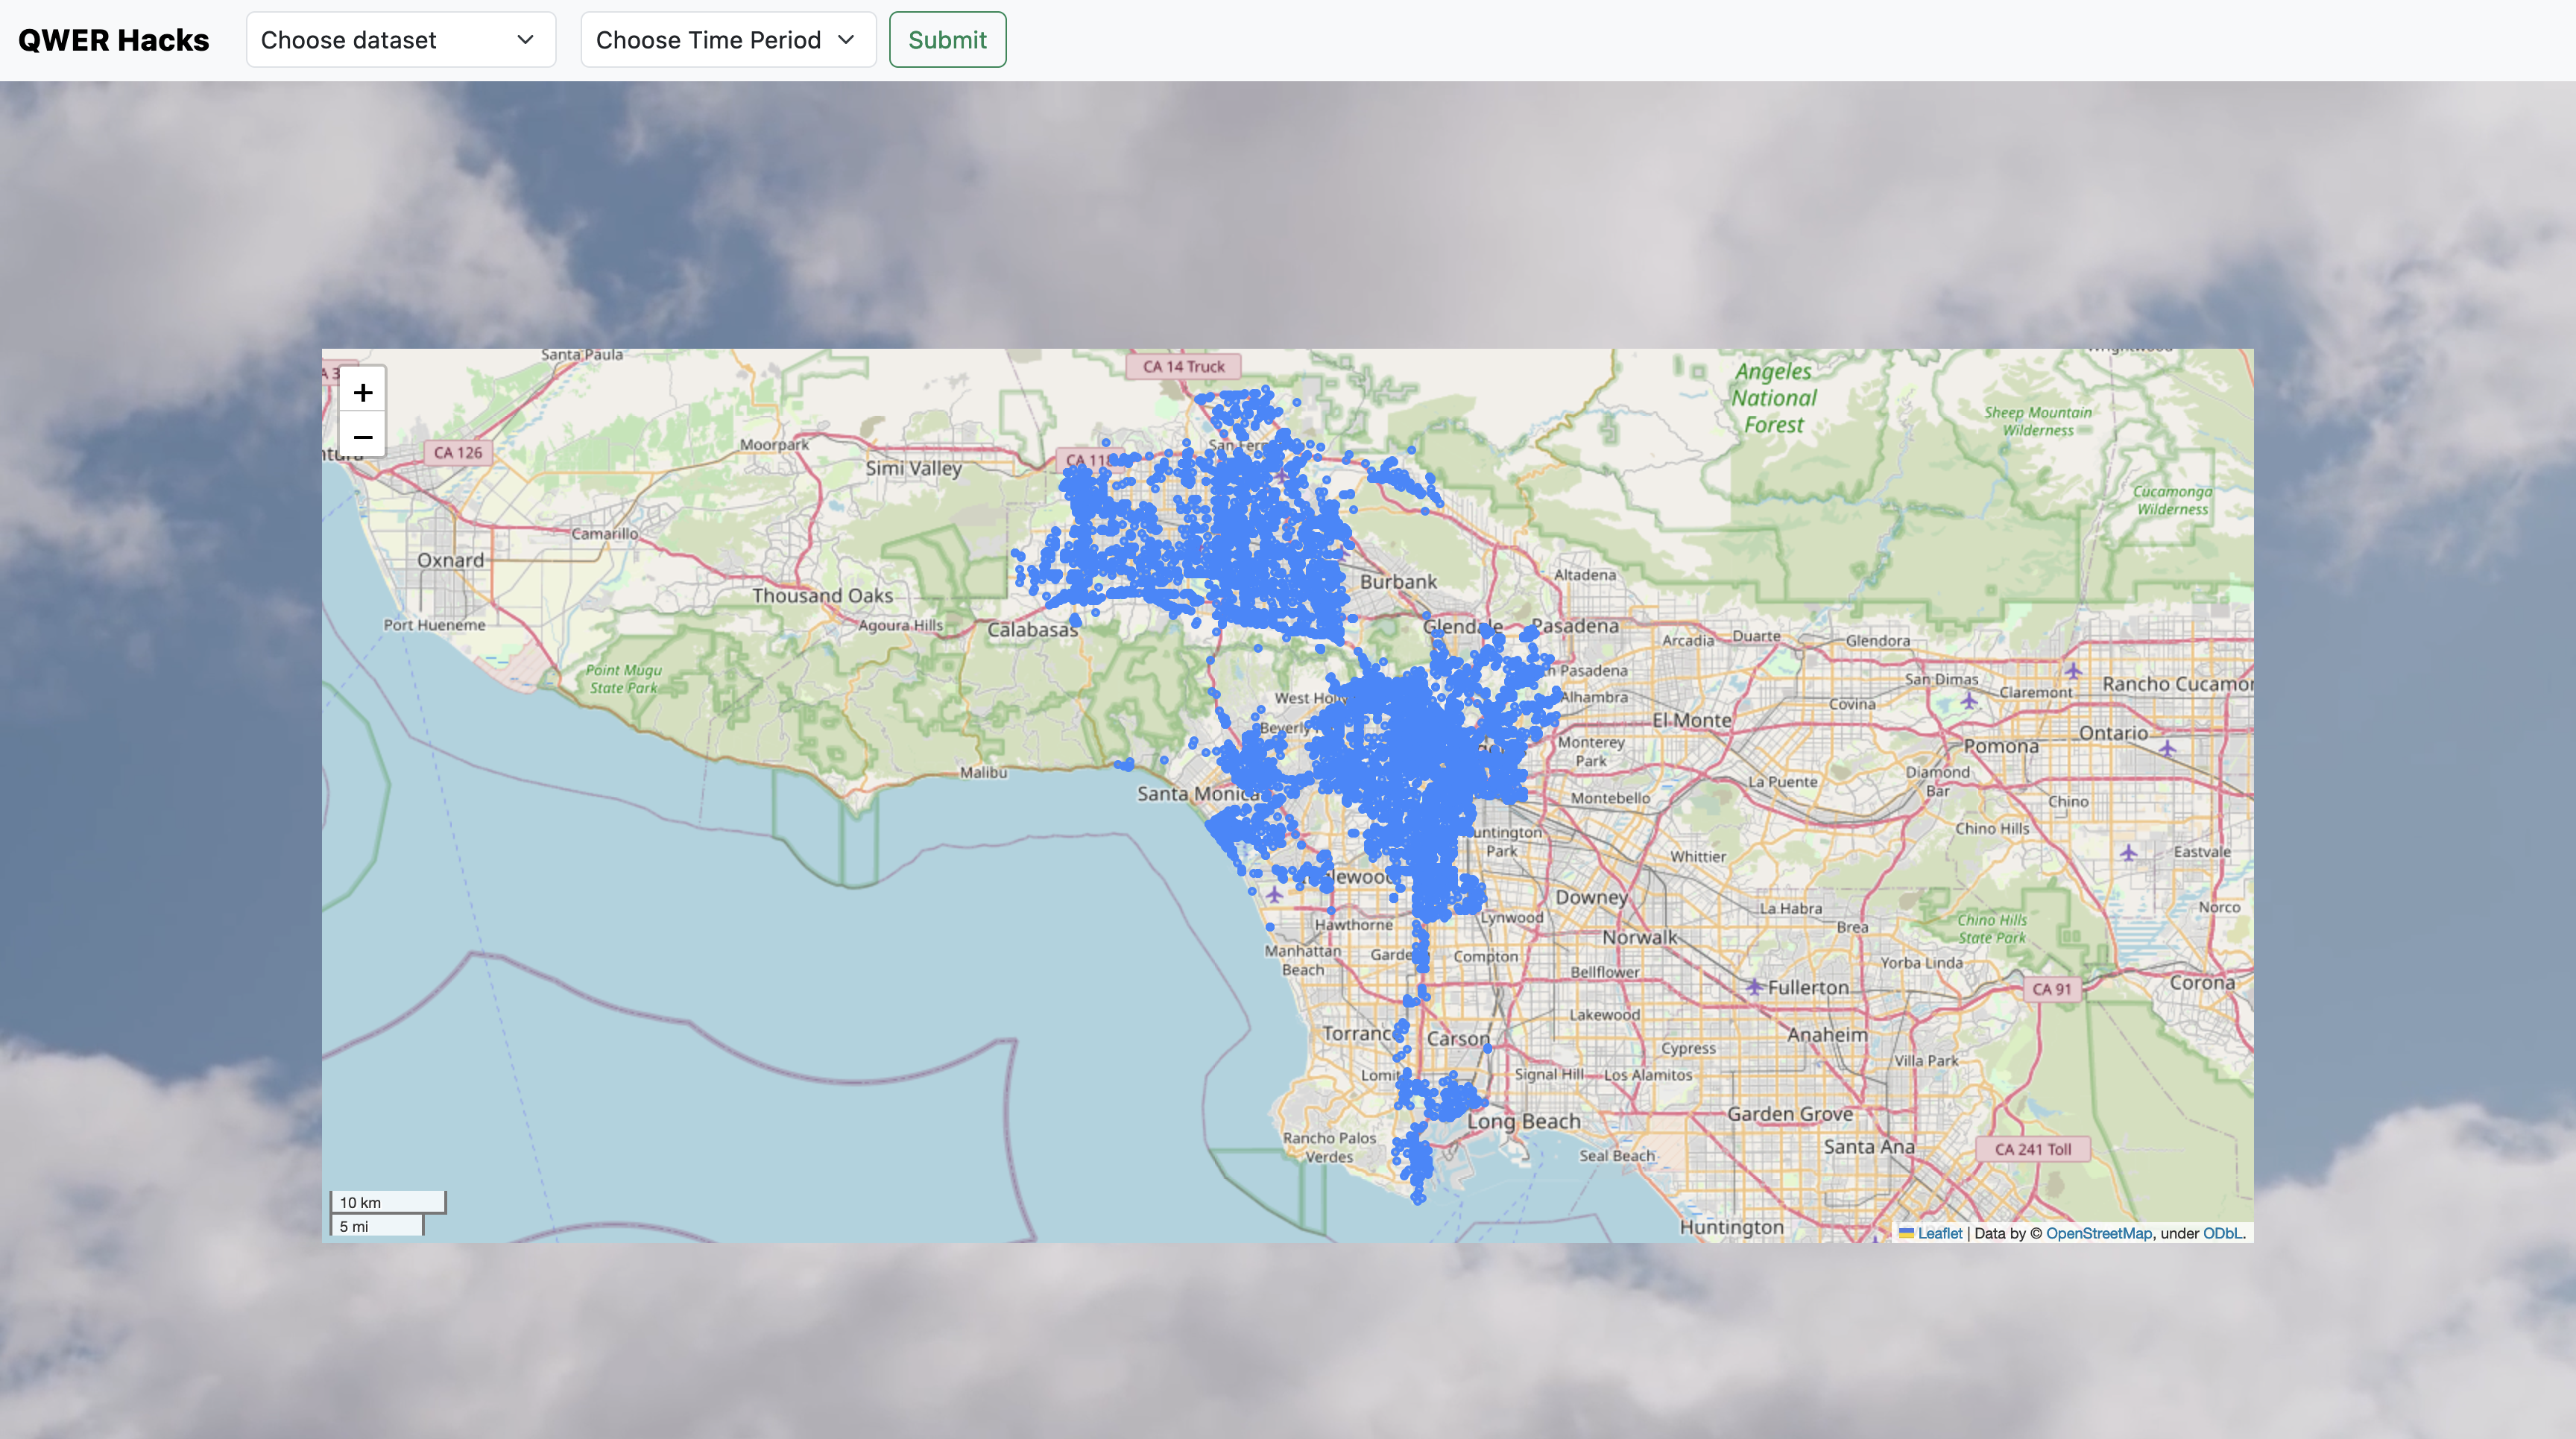Open the Choose Time Period dropdown
2576x1439 pixels.
click(x=727, y=40)
